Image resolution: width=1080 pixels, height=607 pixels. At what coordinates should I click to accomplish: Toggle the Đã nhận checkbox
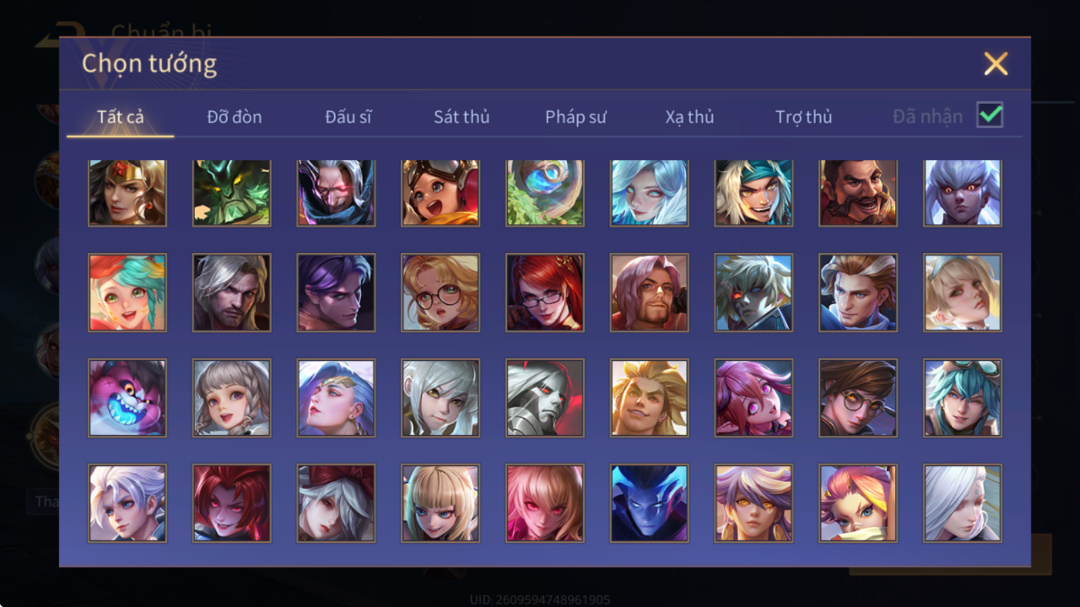[990, 115]
